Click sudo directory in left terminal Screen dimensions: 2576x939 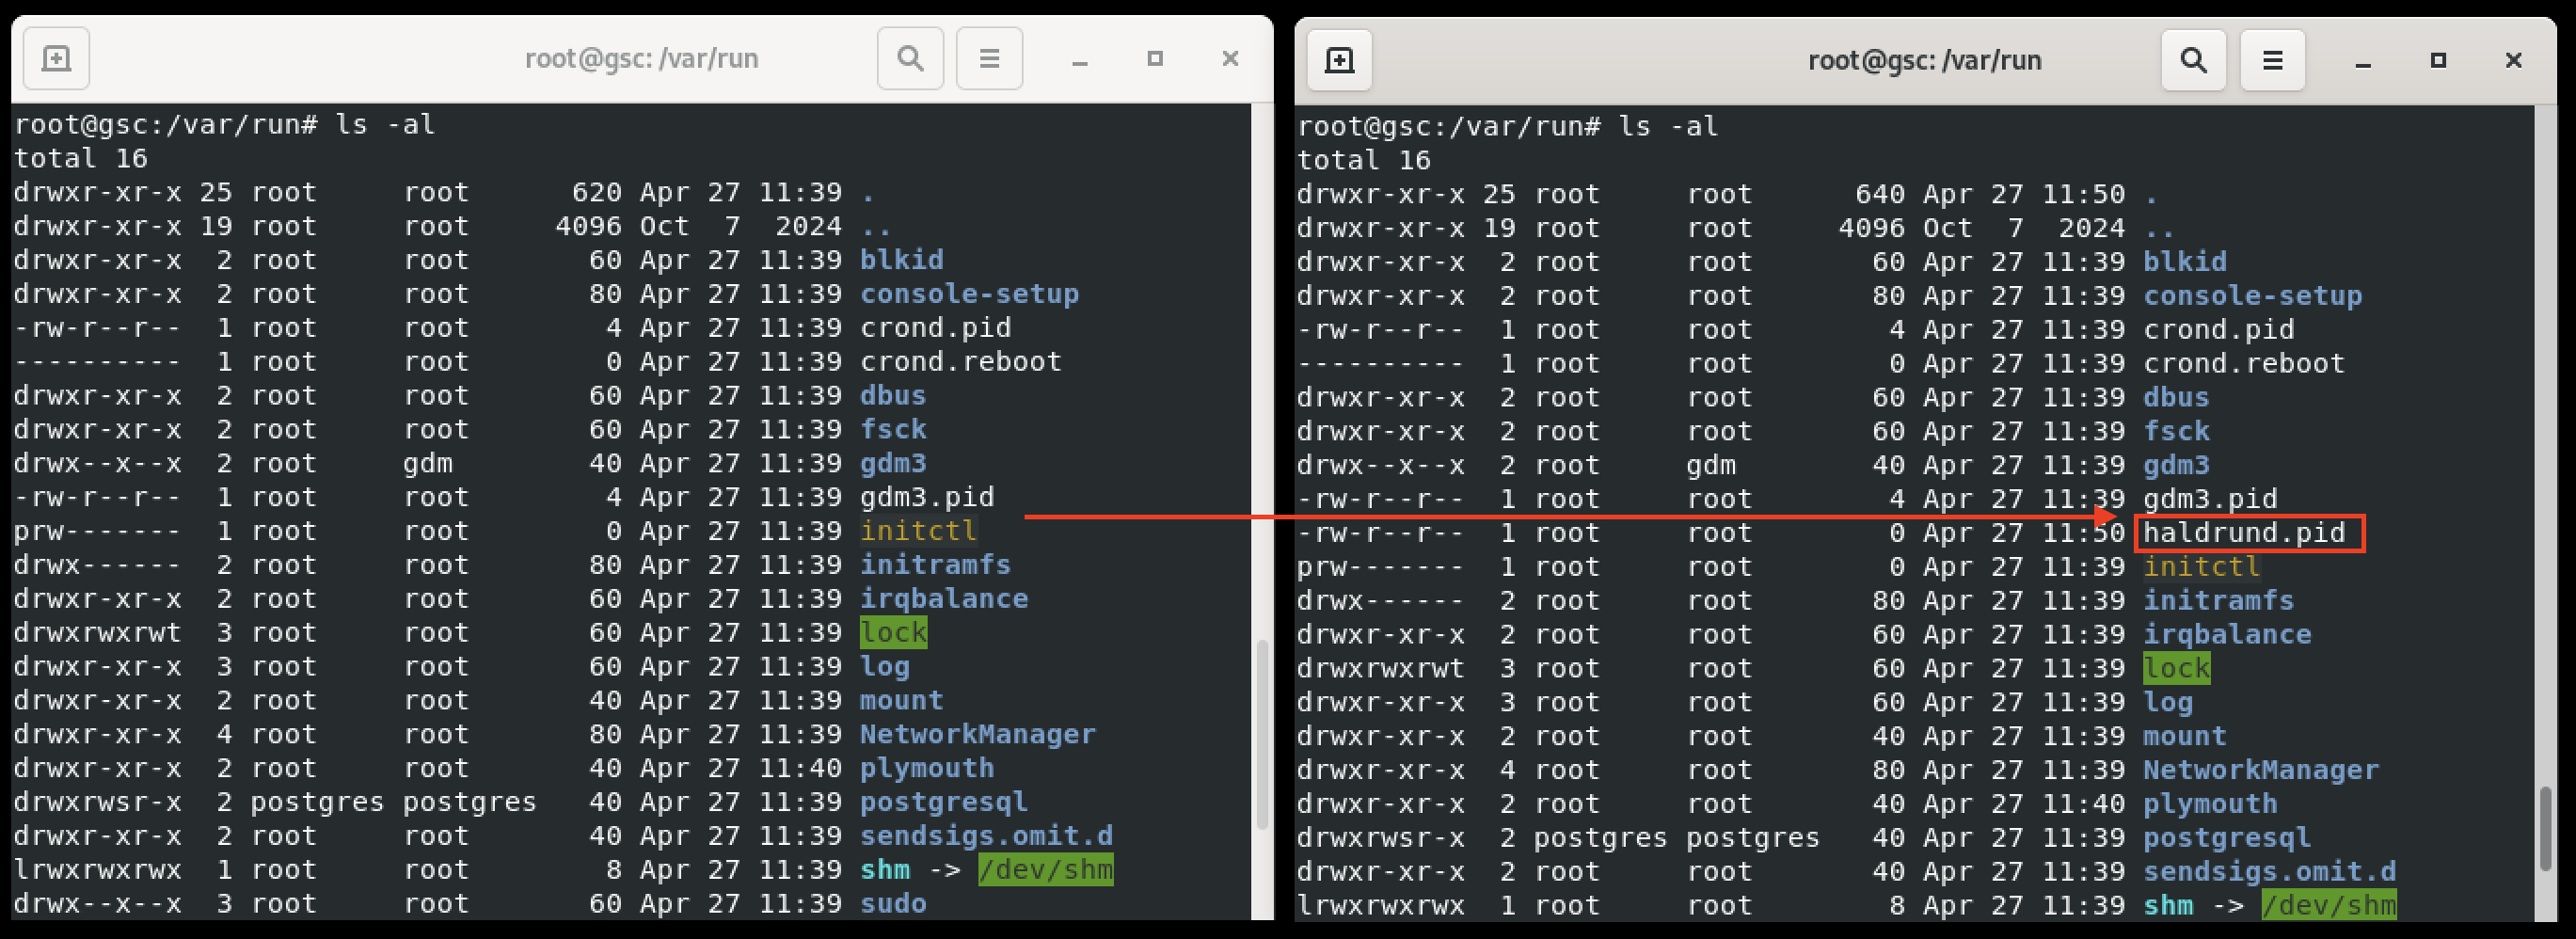pos(893,903)
